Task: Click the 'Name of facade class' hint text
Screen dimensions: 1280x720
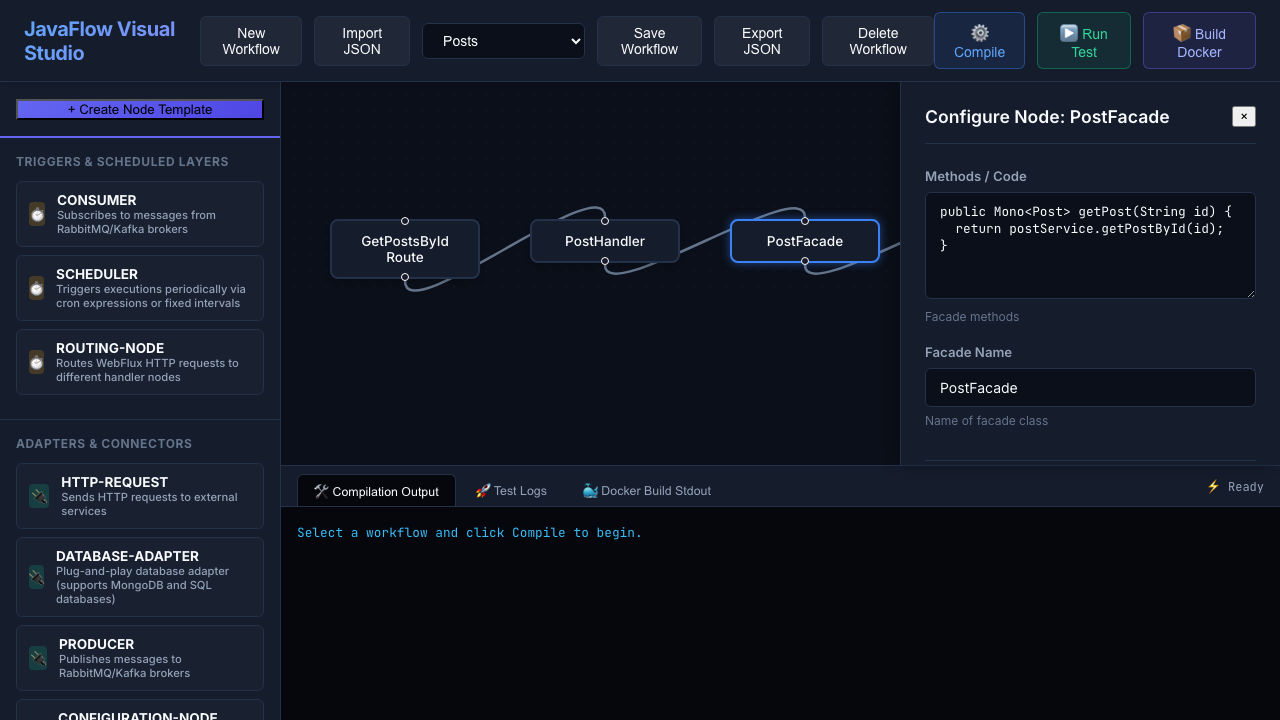Action: (x=986, y=421)
